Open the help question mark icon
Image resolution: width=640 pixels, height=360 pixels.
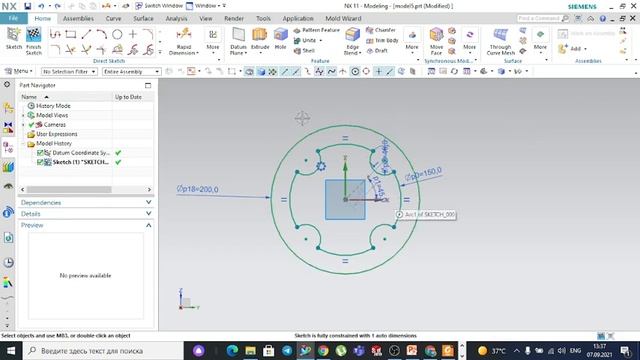click(x=603, y=18)
